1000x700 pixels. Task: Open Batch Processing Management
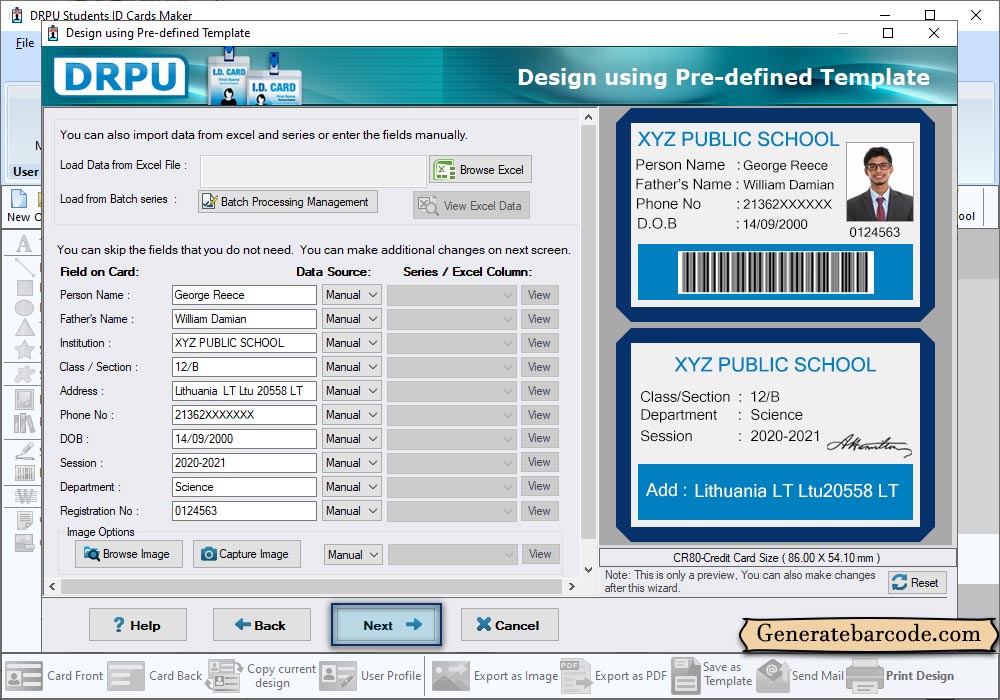point(288,201)
